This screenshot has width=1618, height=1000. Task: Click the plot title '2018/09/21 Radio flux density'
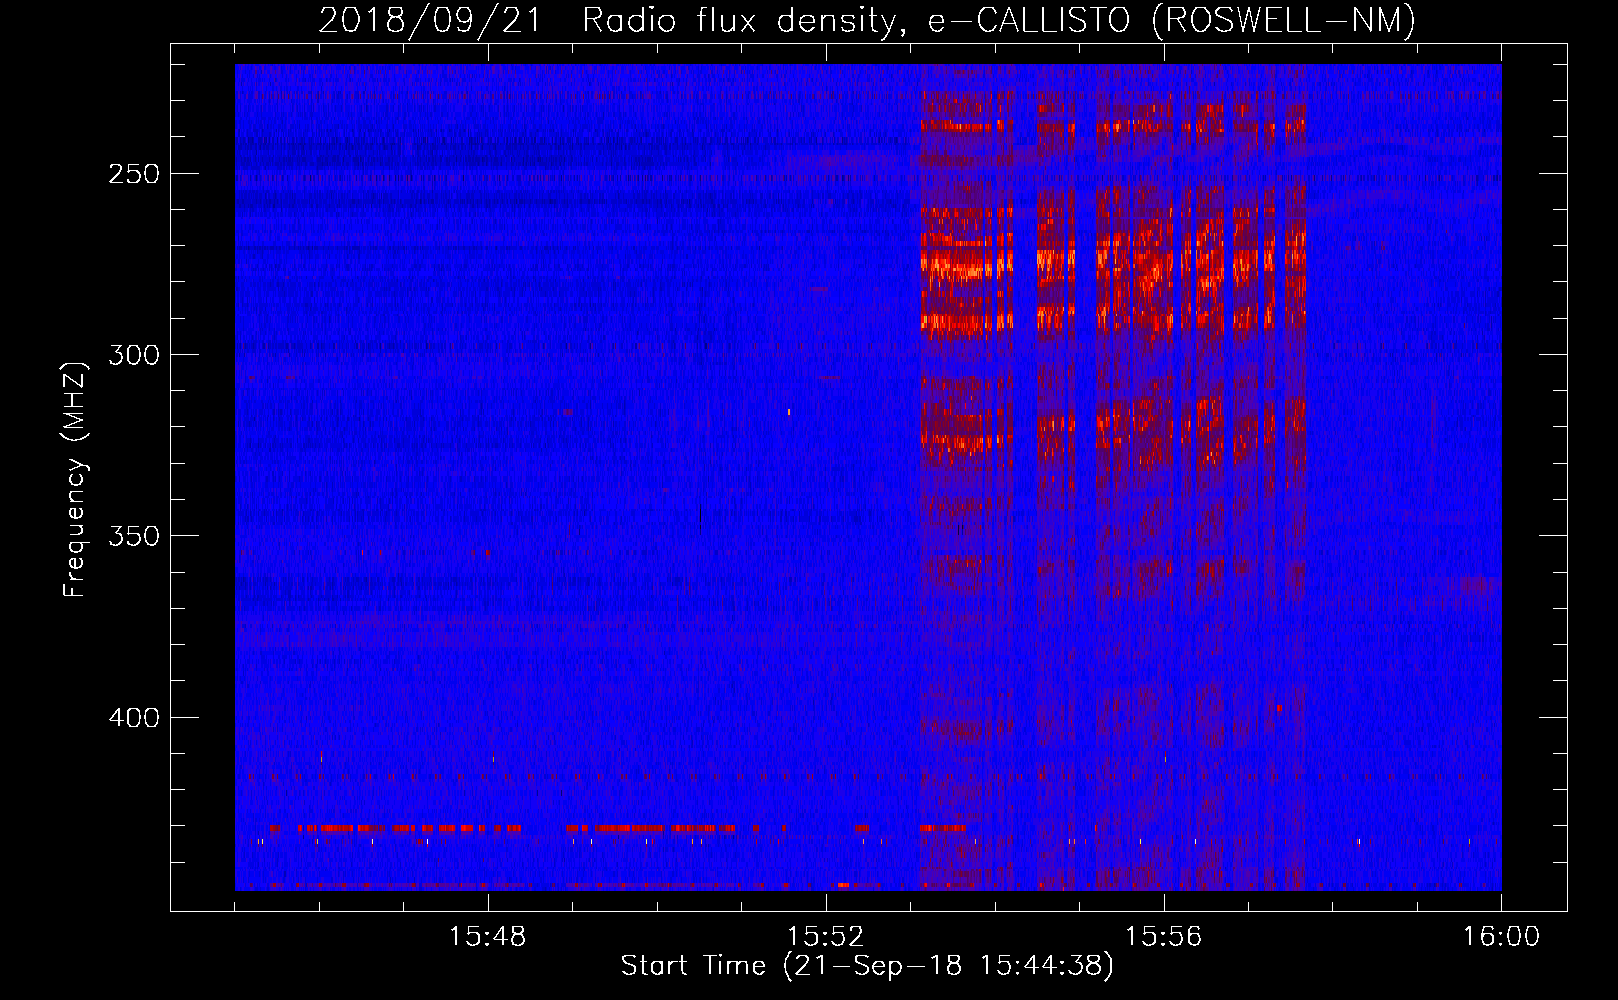coord(610,21)
